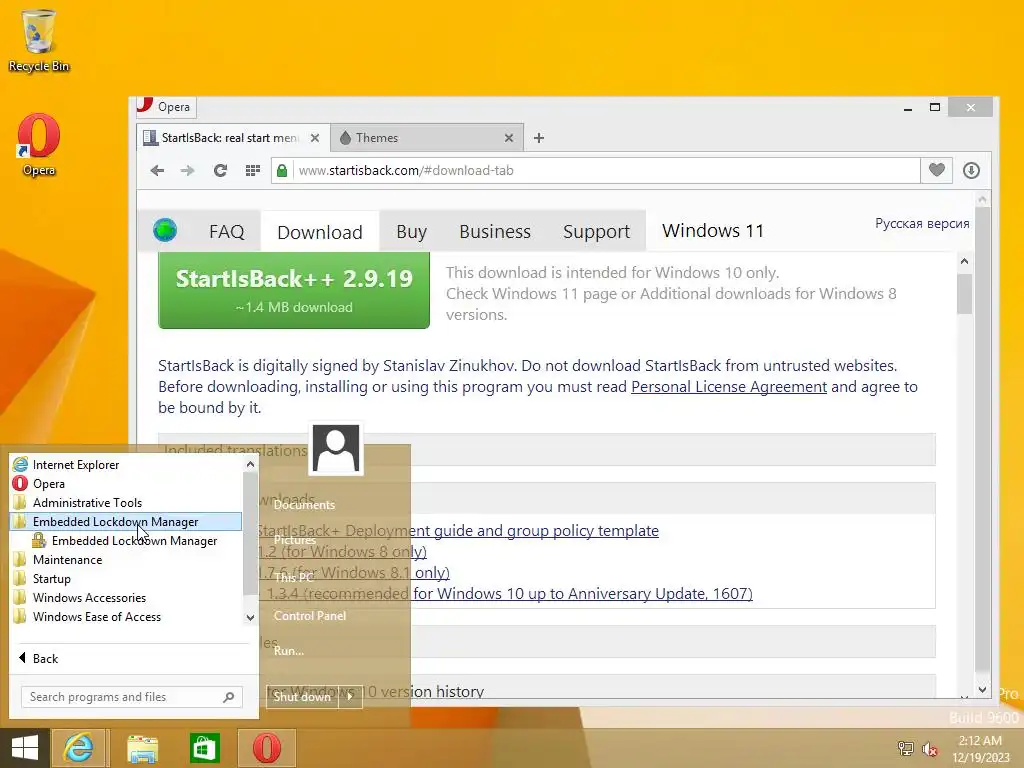Open File Explorer from the taskbar

[x=142, y=748]
